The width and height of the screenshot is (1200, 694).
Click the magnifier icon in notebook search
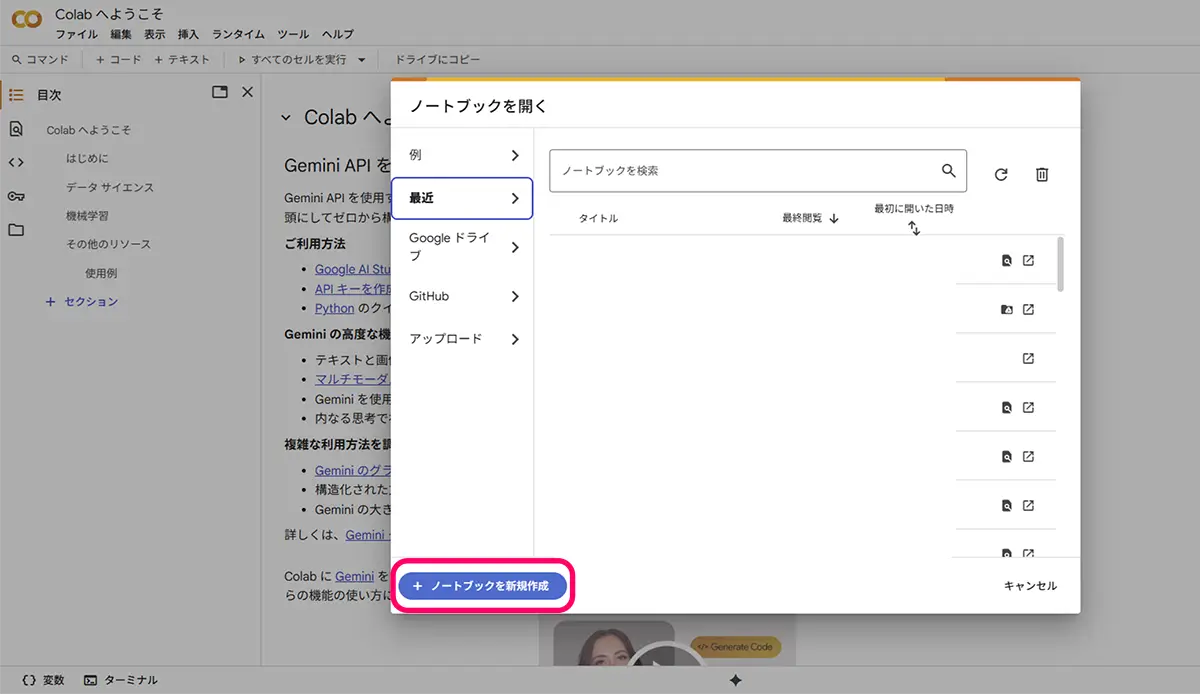[949, 170]
